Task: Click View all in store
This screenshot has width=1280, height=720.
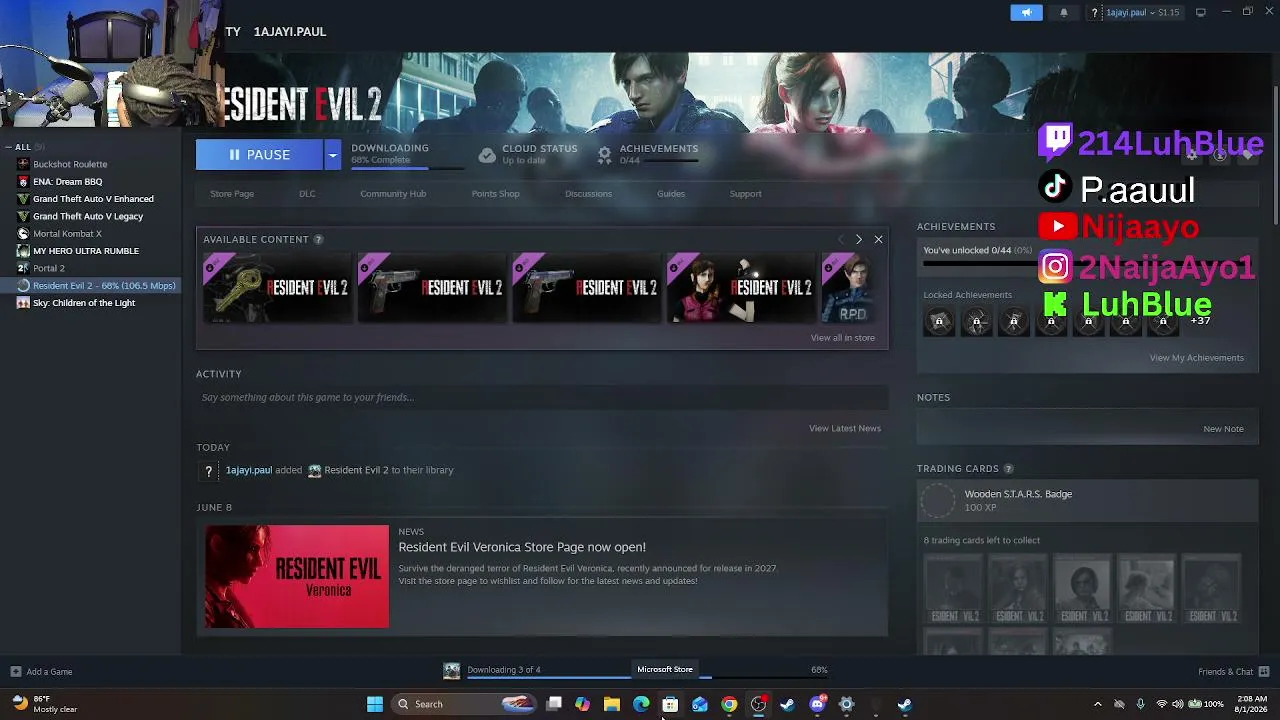Action: [x=843, y=338]
